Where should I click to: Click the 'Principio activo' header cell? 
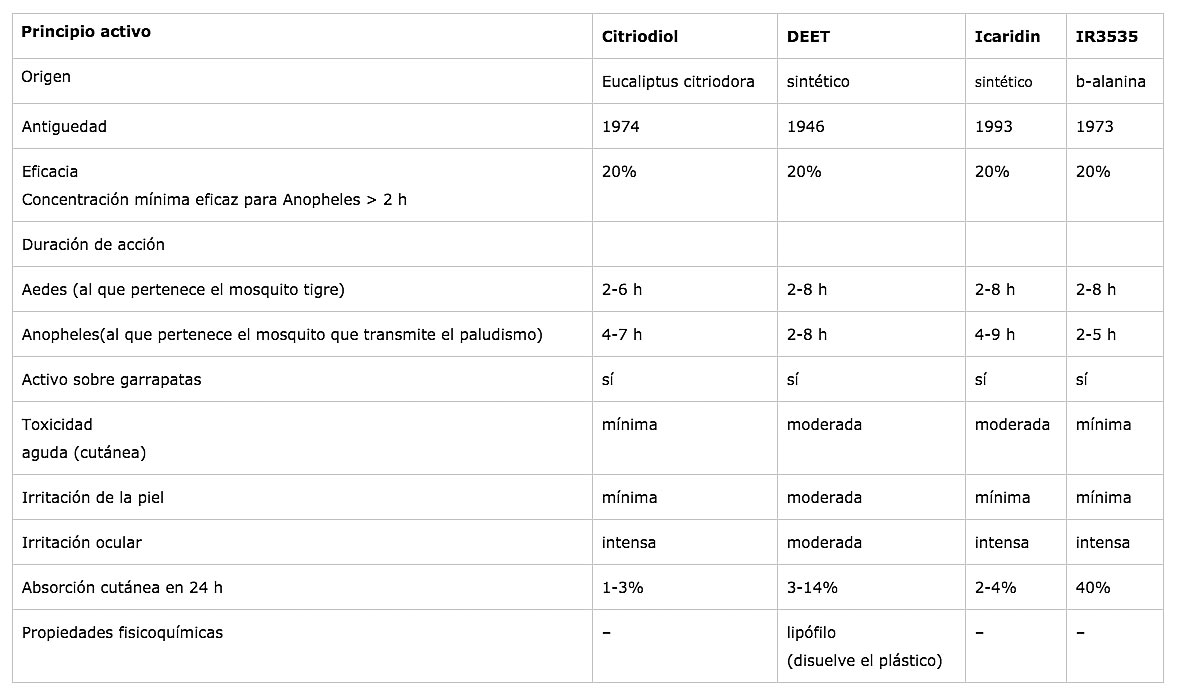coord(86,31)
